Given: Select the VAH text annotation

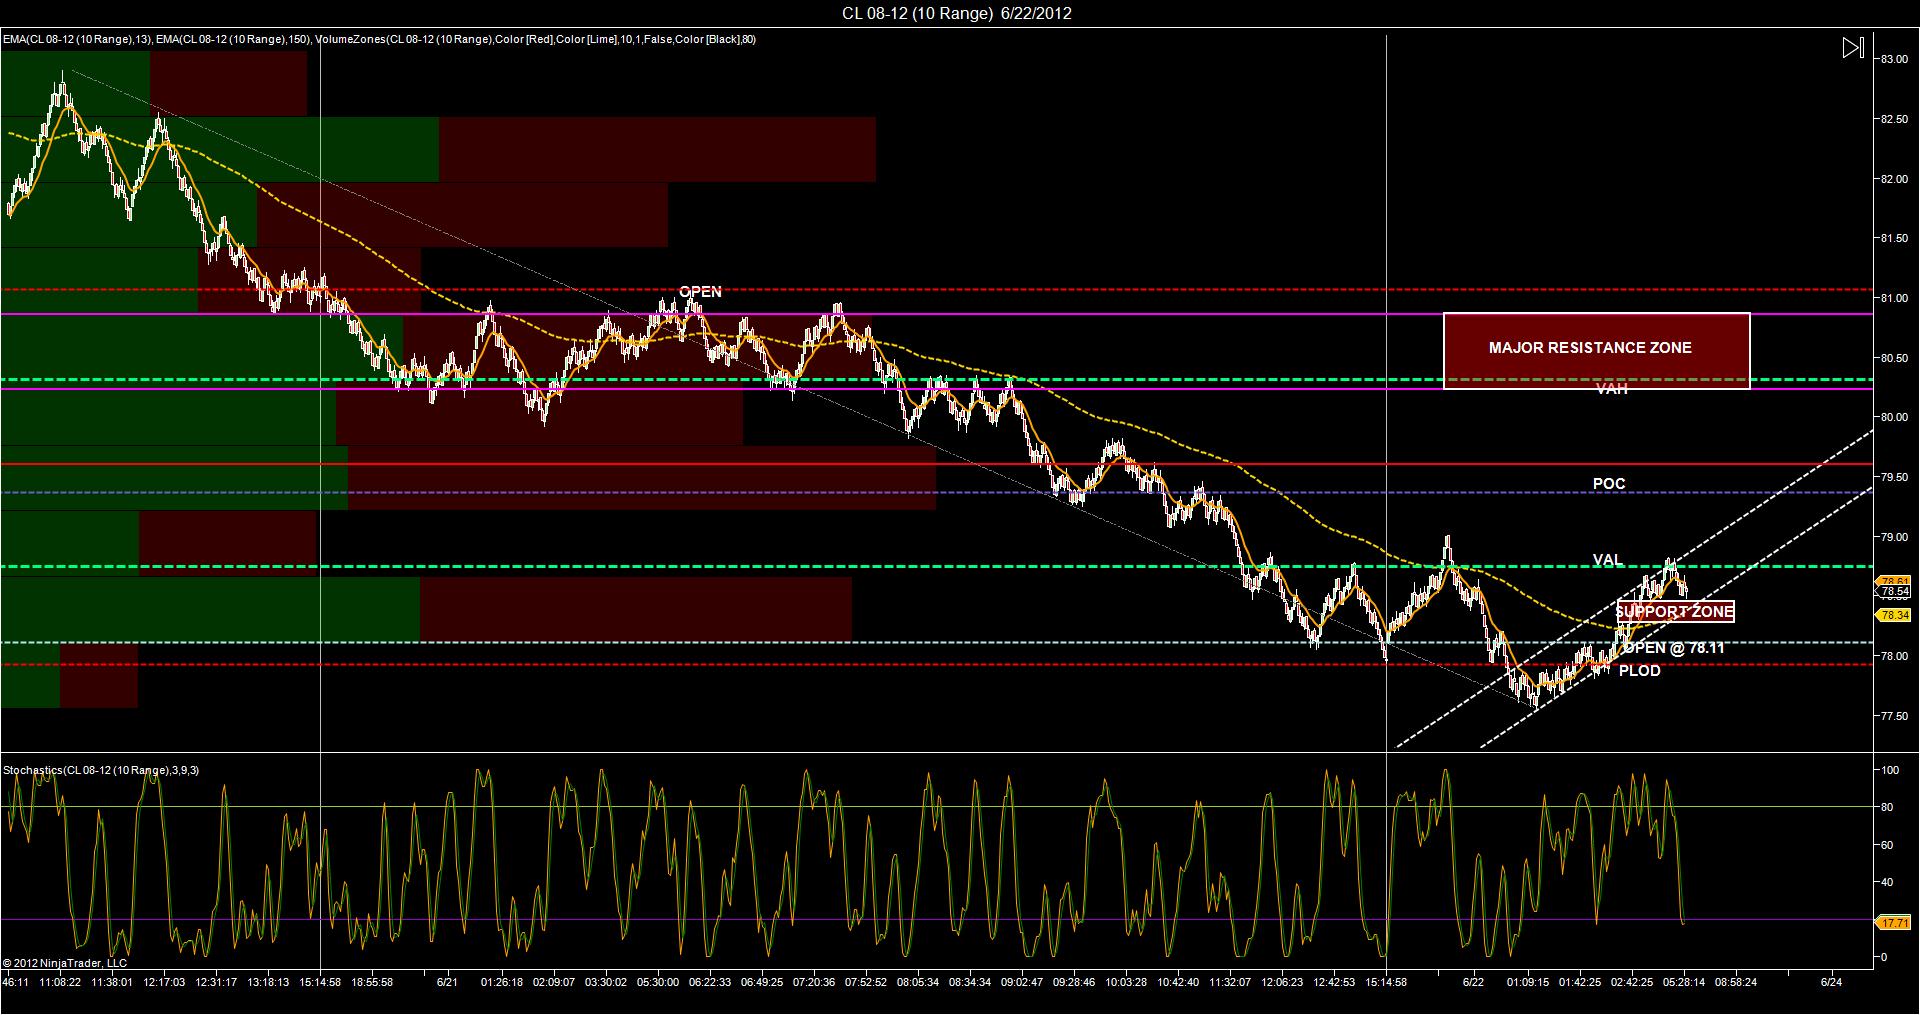Looking at the screenshot, I should (1611, 389).
